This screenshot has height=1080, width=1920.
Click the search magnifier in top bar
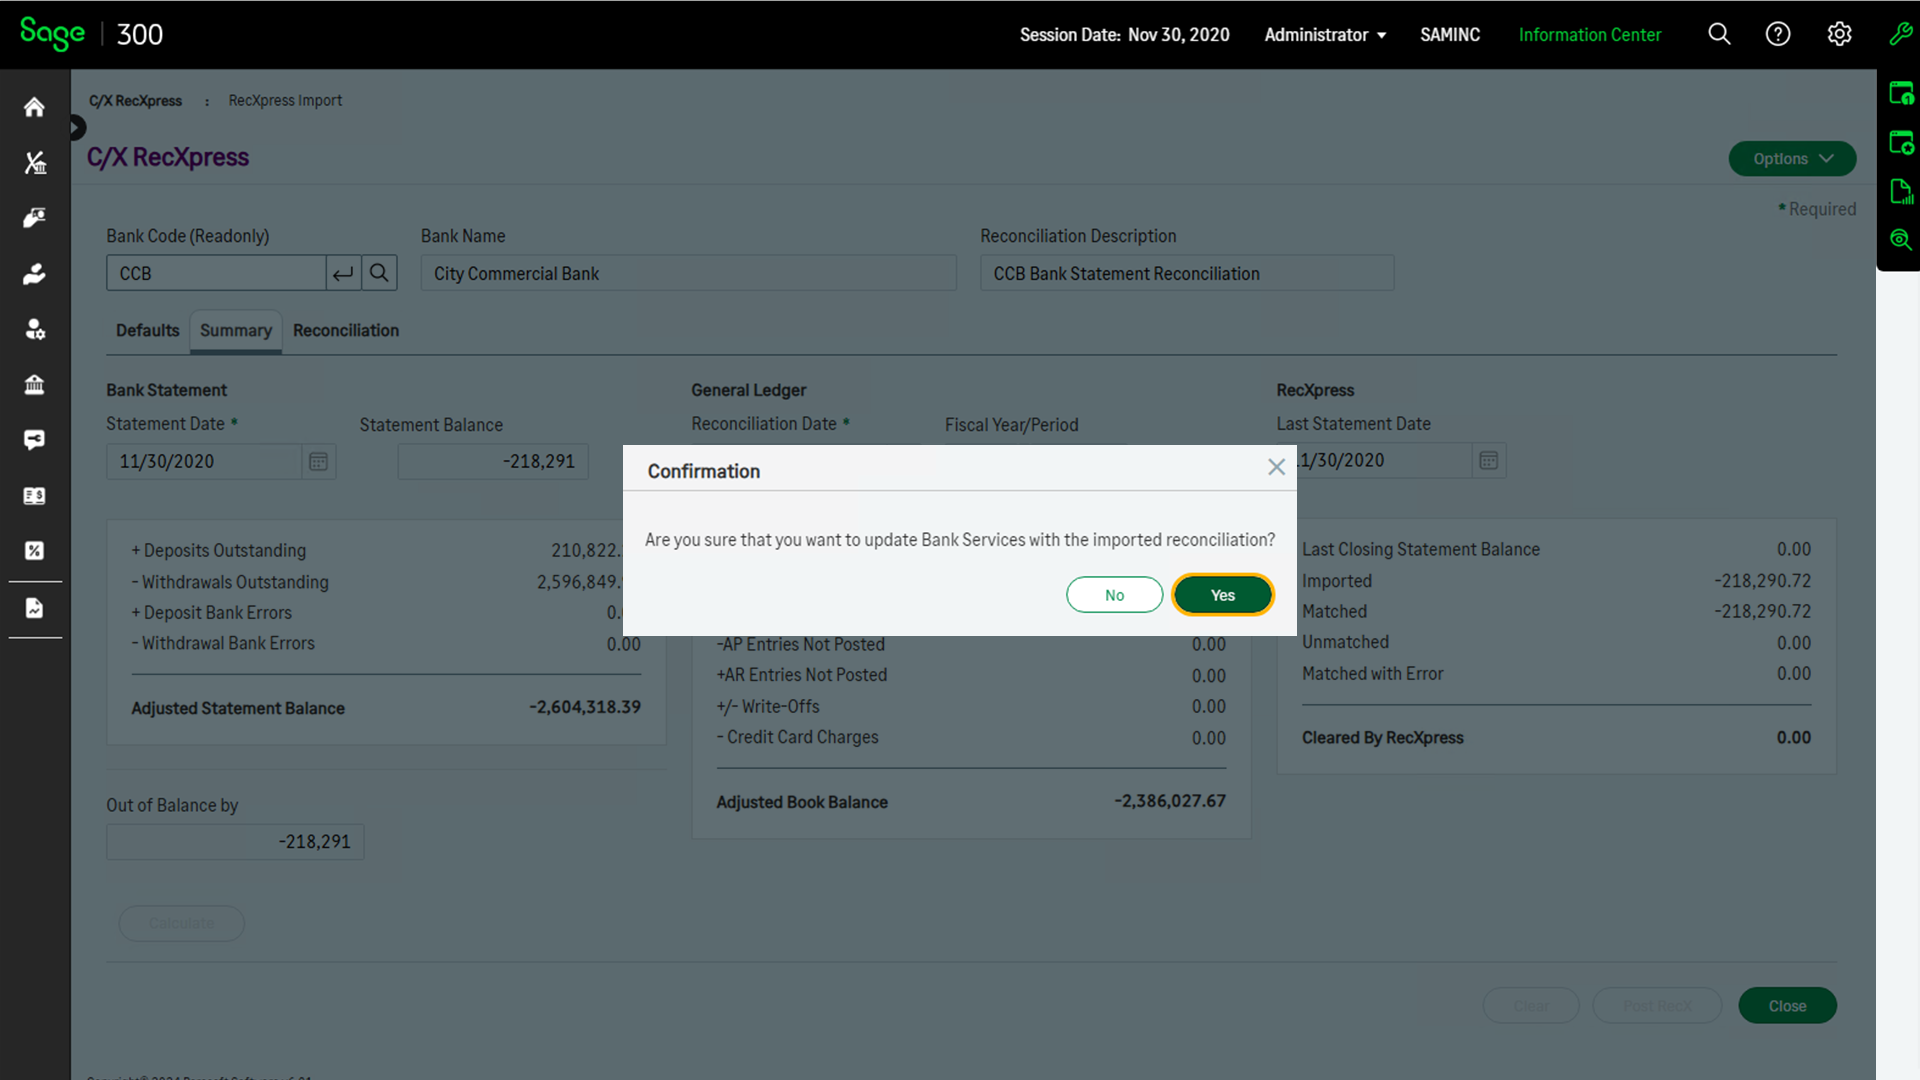[1719, 35]
